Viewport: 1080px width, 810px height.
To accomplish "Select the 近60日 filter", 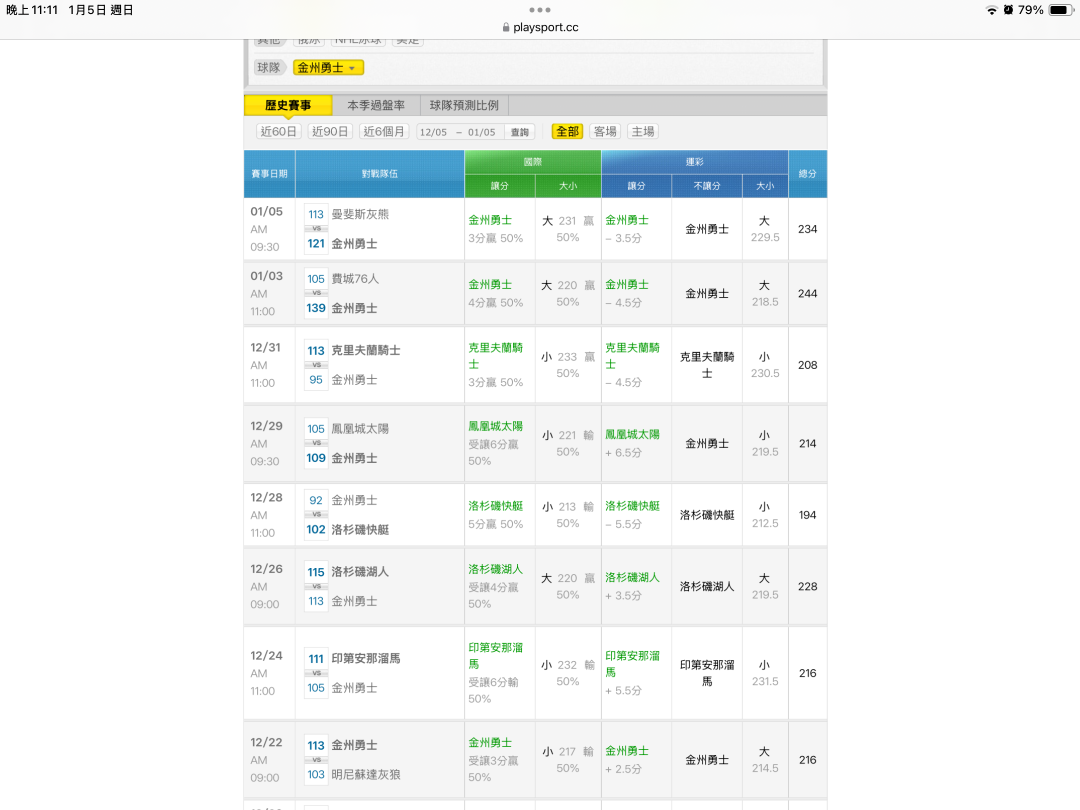I will point(278,132).
